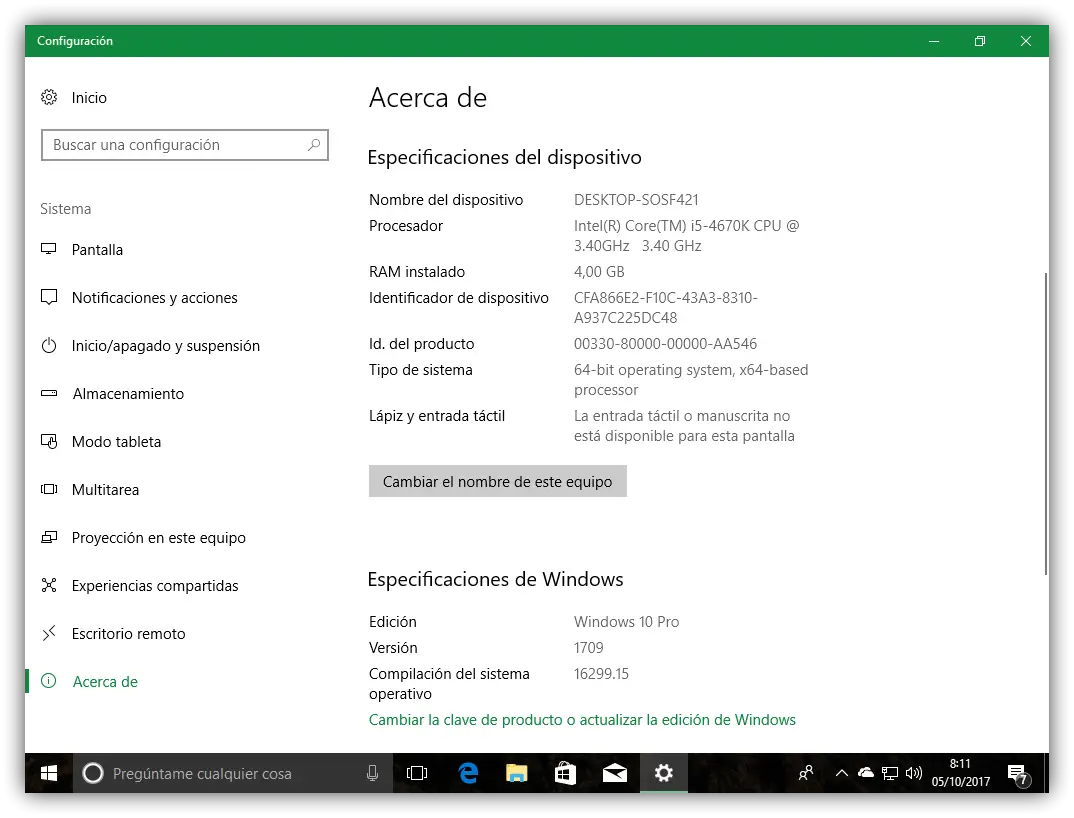1074x818 pixels.
Task: Click the heading Especificaciones de Windows
Action: pos(495,579)
